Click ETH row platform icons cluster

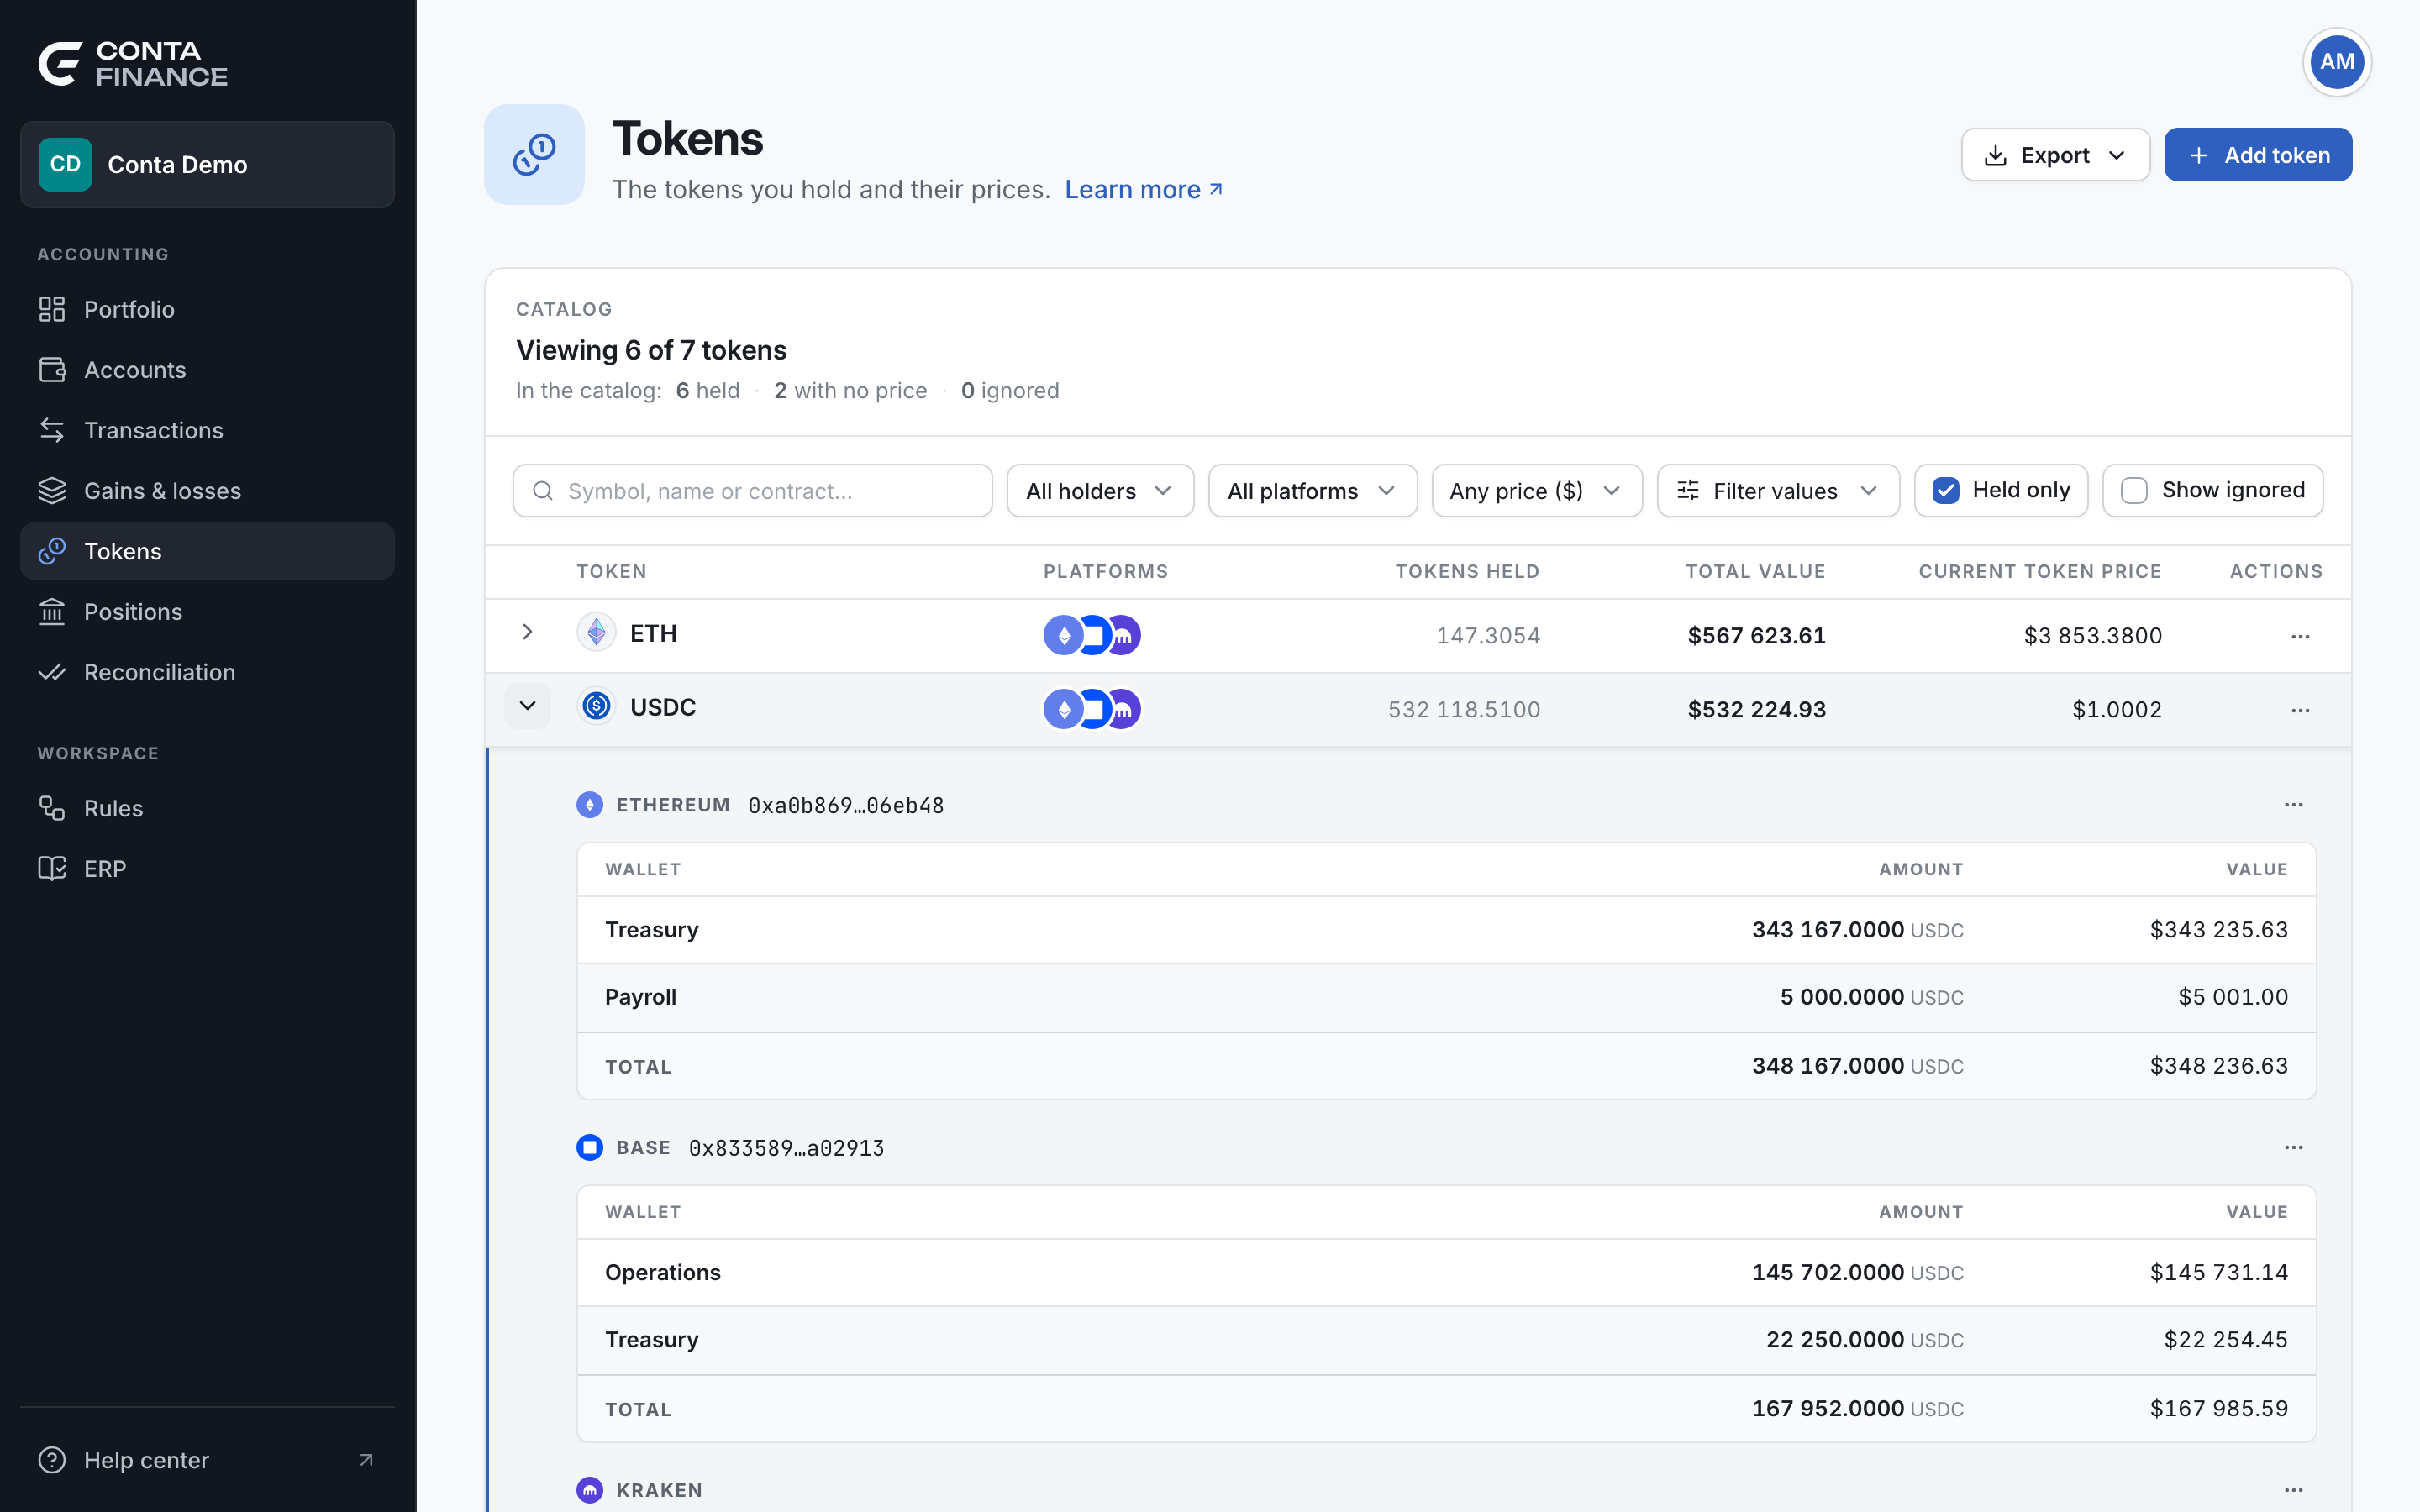1092,635
